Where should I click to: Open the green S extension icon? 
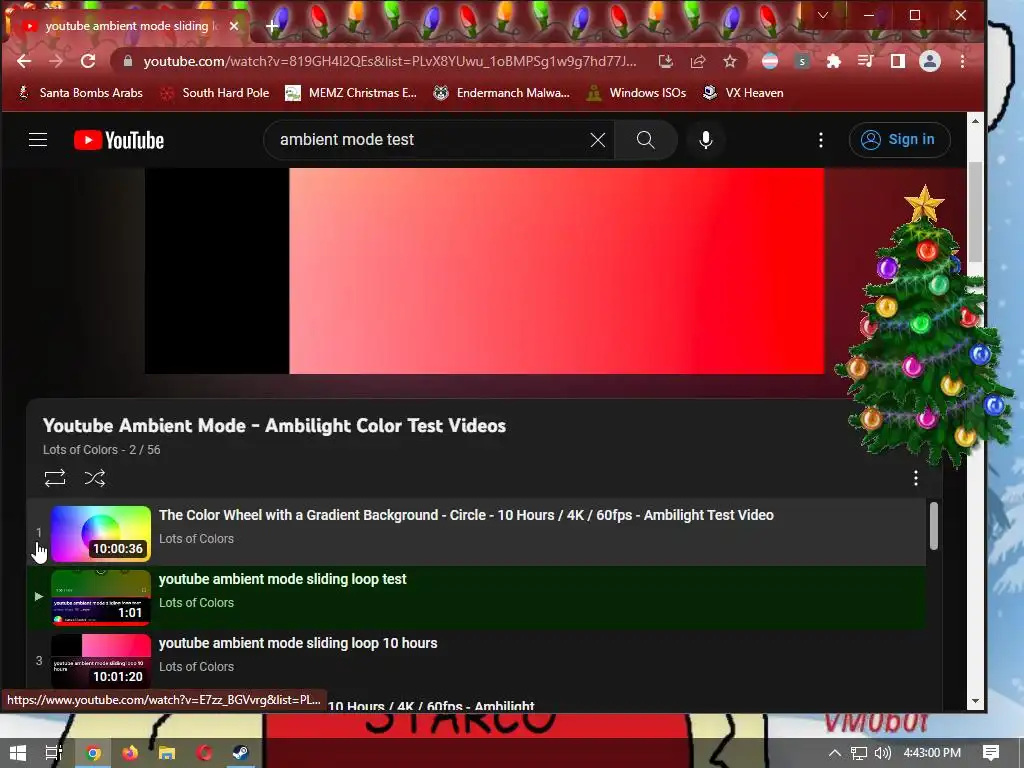pyautogui.click(x=802, y=61)
